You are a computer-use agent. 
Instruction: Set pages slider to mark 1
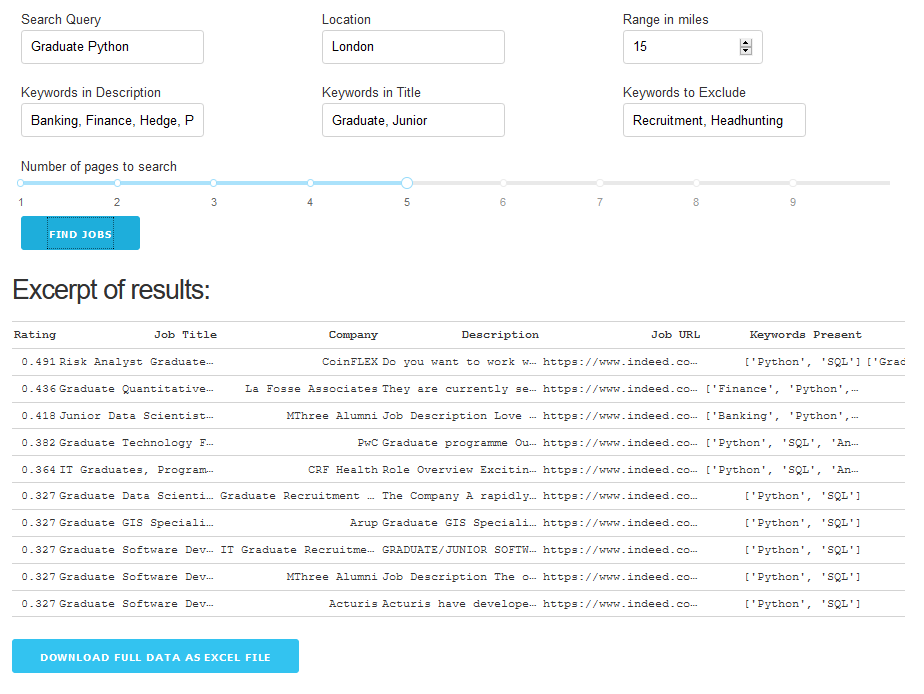point(21,183)
